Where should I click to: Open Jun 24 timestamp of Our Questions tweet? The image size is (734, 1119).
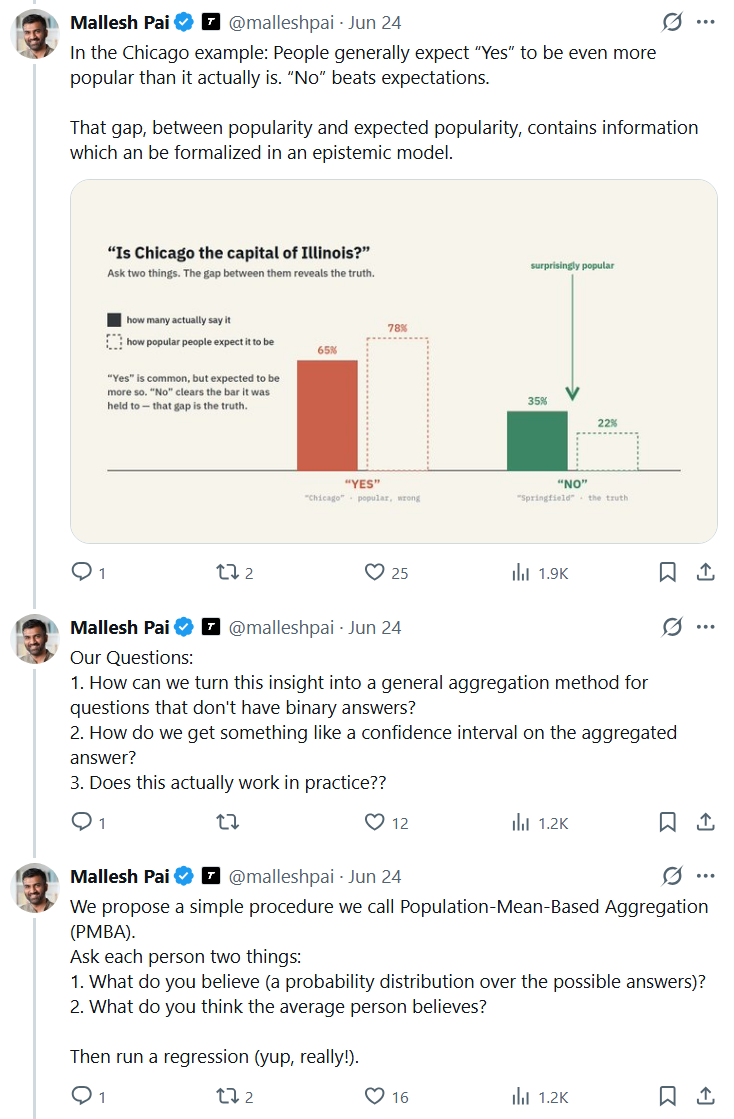pos(374,627)
